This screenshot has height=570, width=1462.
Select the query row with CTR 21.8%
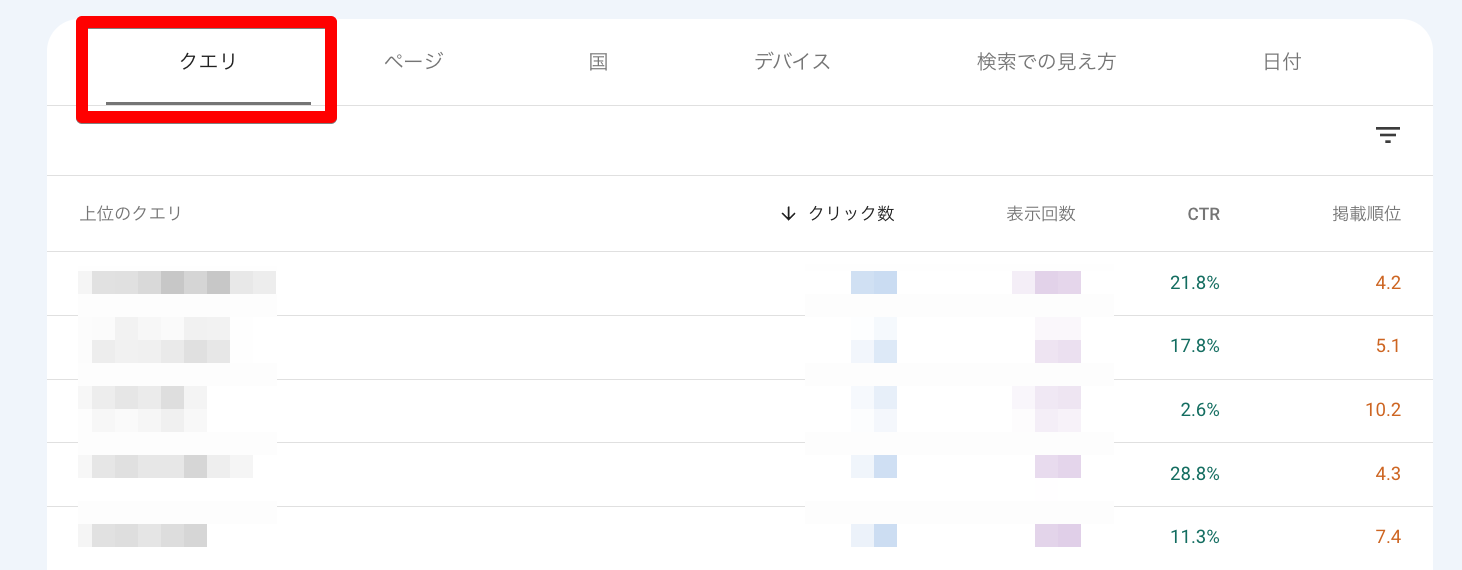[x=740, y=283]
